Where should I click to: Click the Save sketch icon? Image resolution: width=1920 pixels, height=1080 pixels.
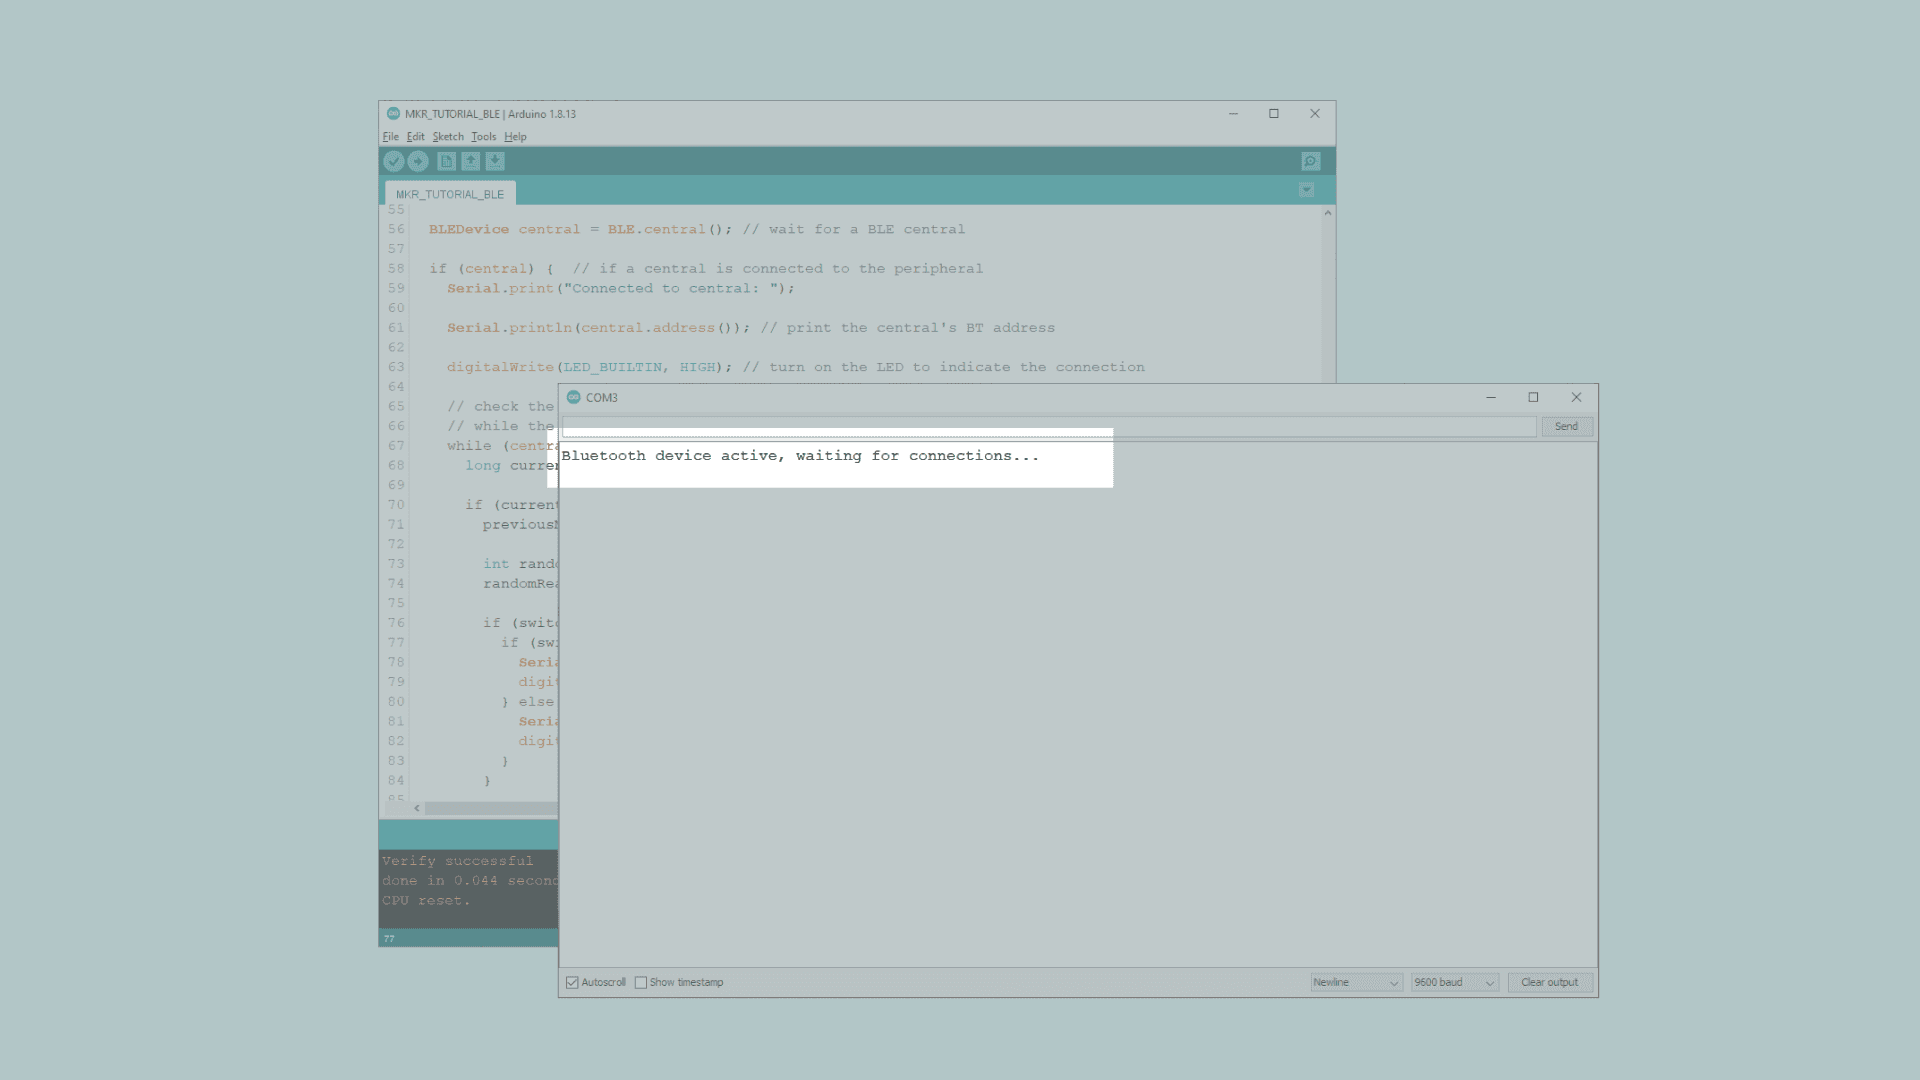click(x=495, y=161)
